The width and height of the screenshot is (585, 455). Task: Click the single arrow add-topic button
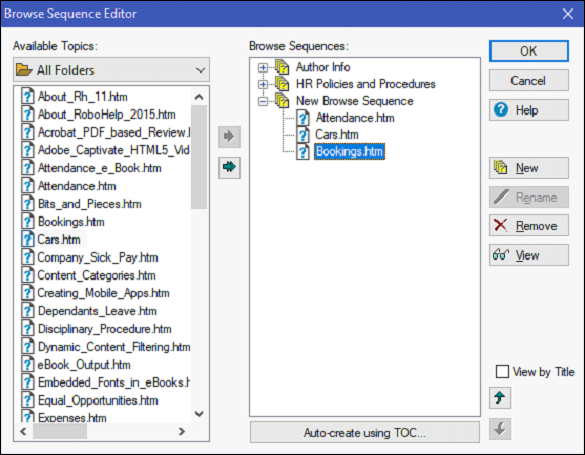tap(229, 136)
